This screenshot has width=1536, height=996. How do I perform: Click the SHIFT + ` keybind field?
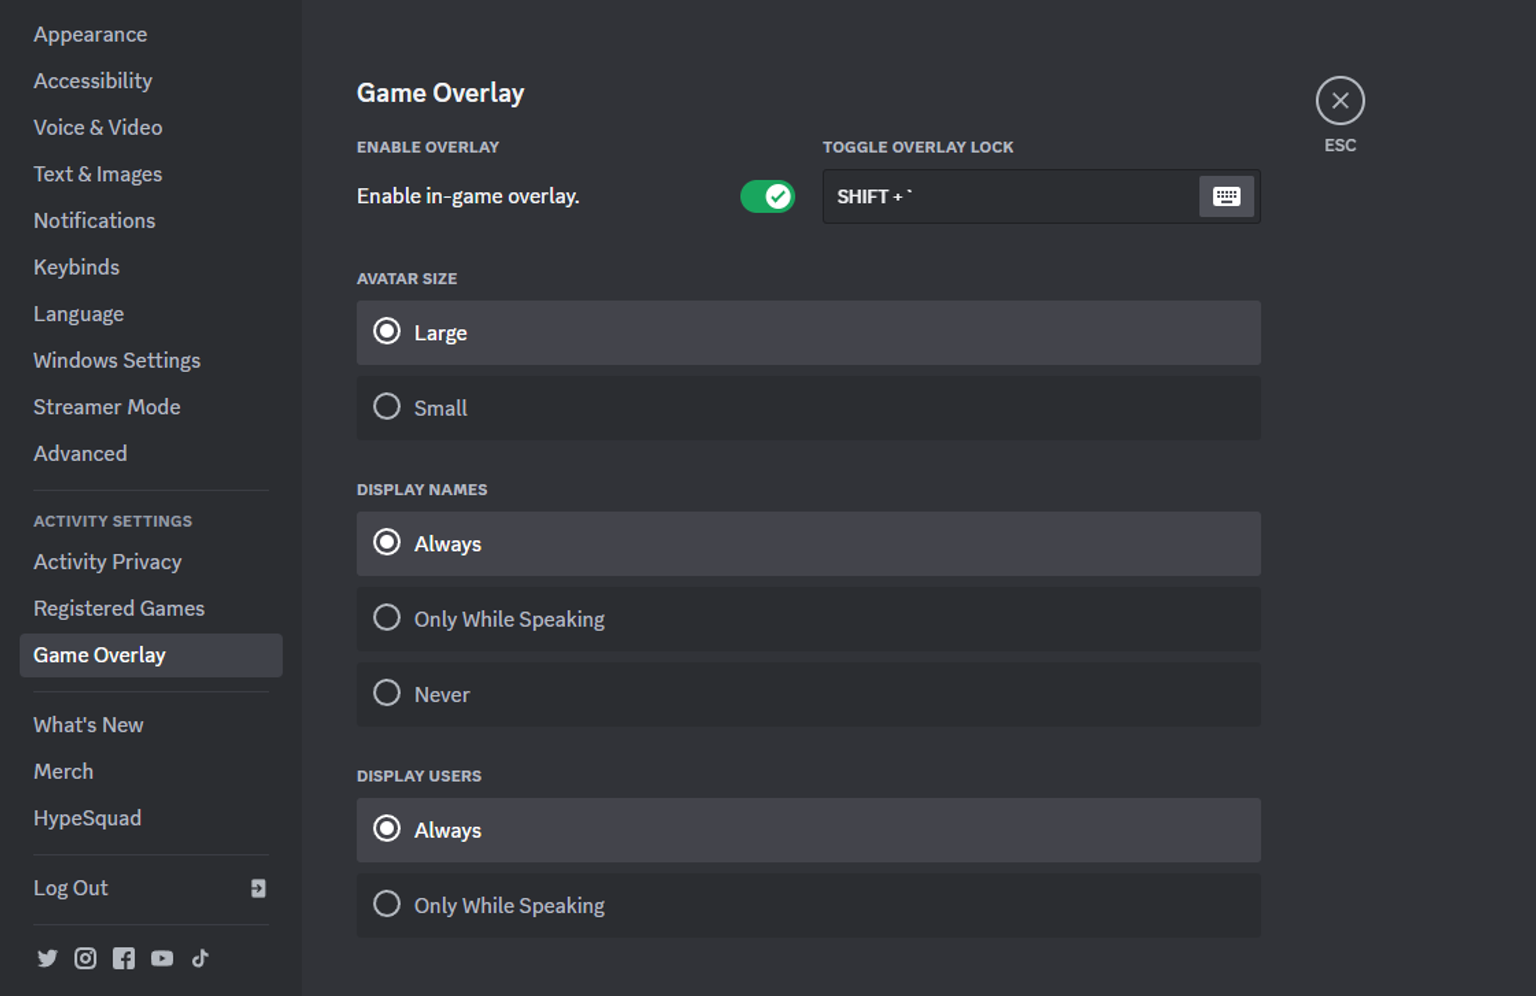point(1000,196)
